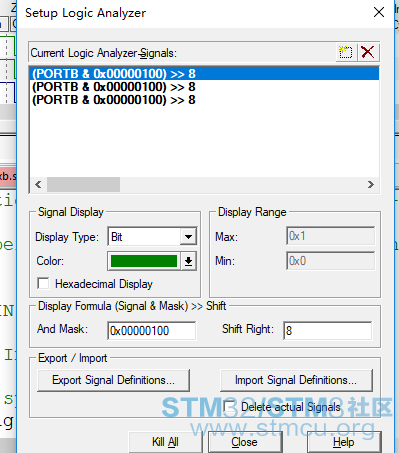Select the third PORTB signal entry
The width and height of the screenshot is (399, 453).
tap(204, 100)
